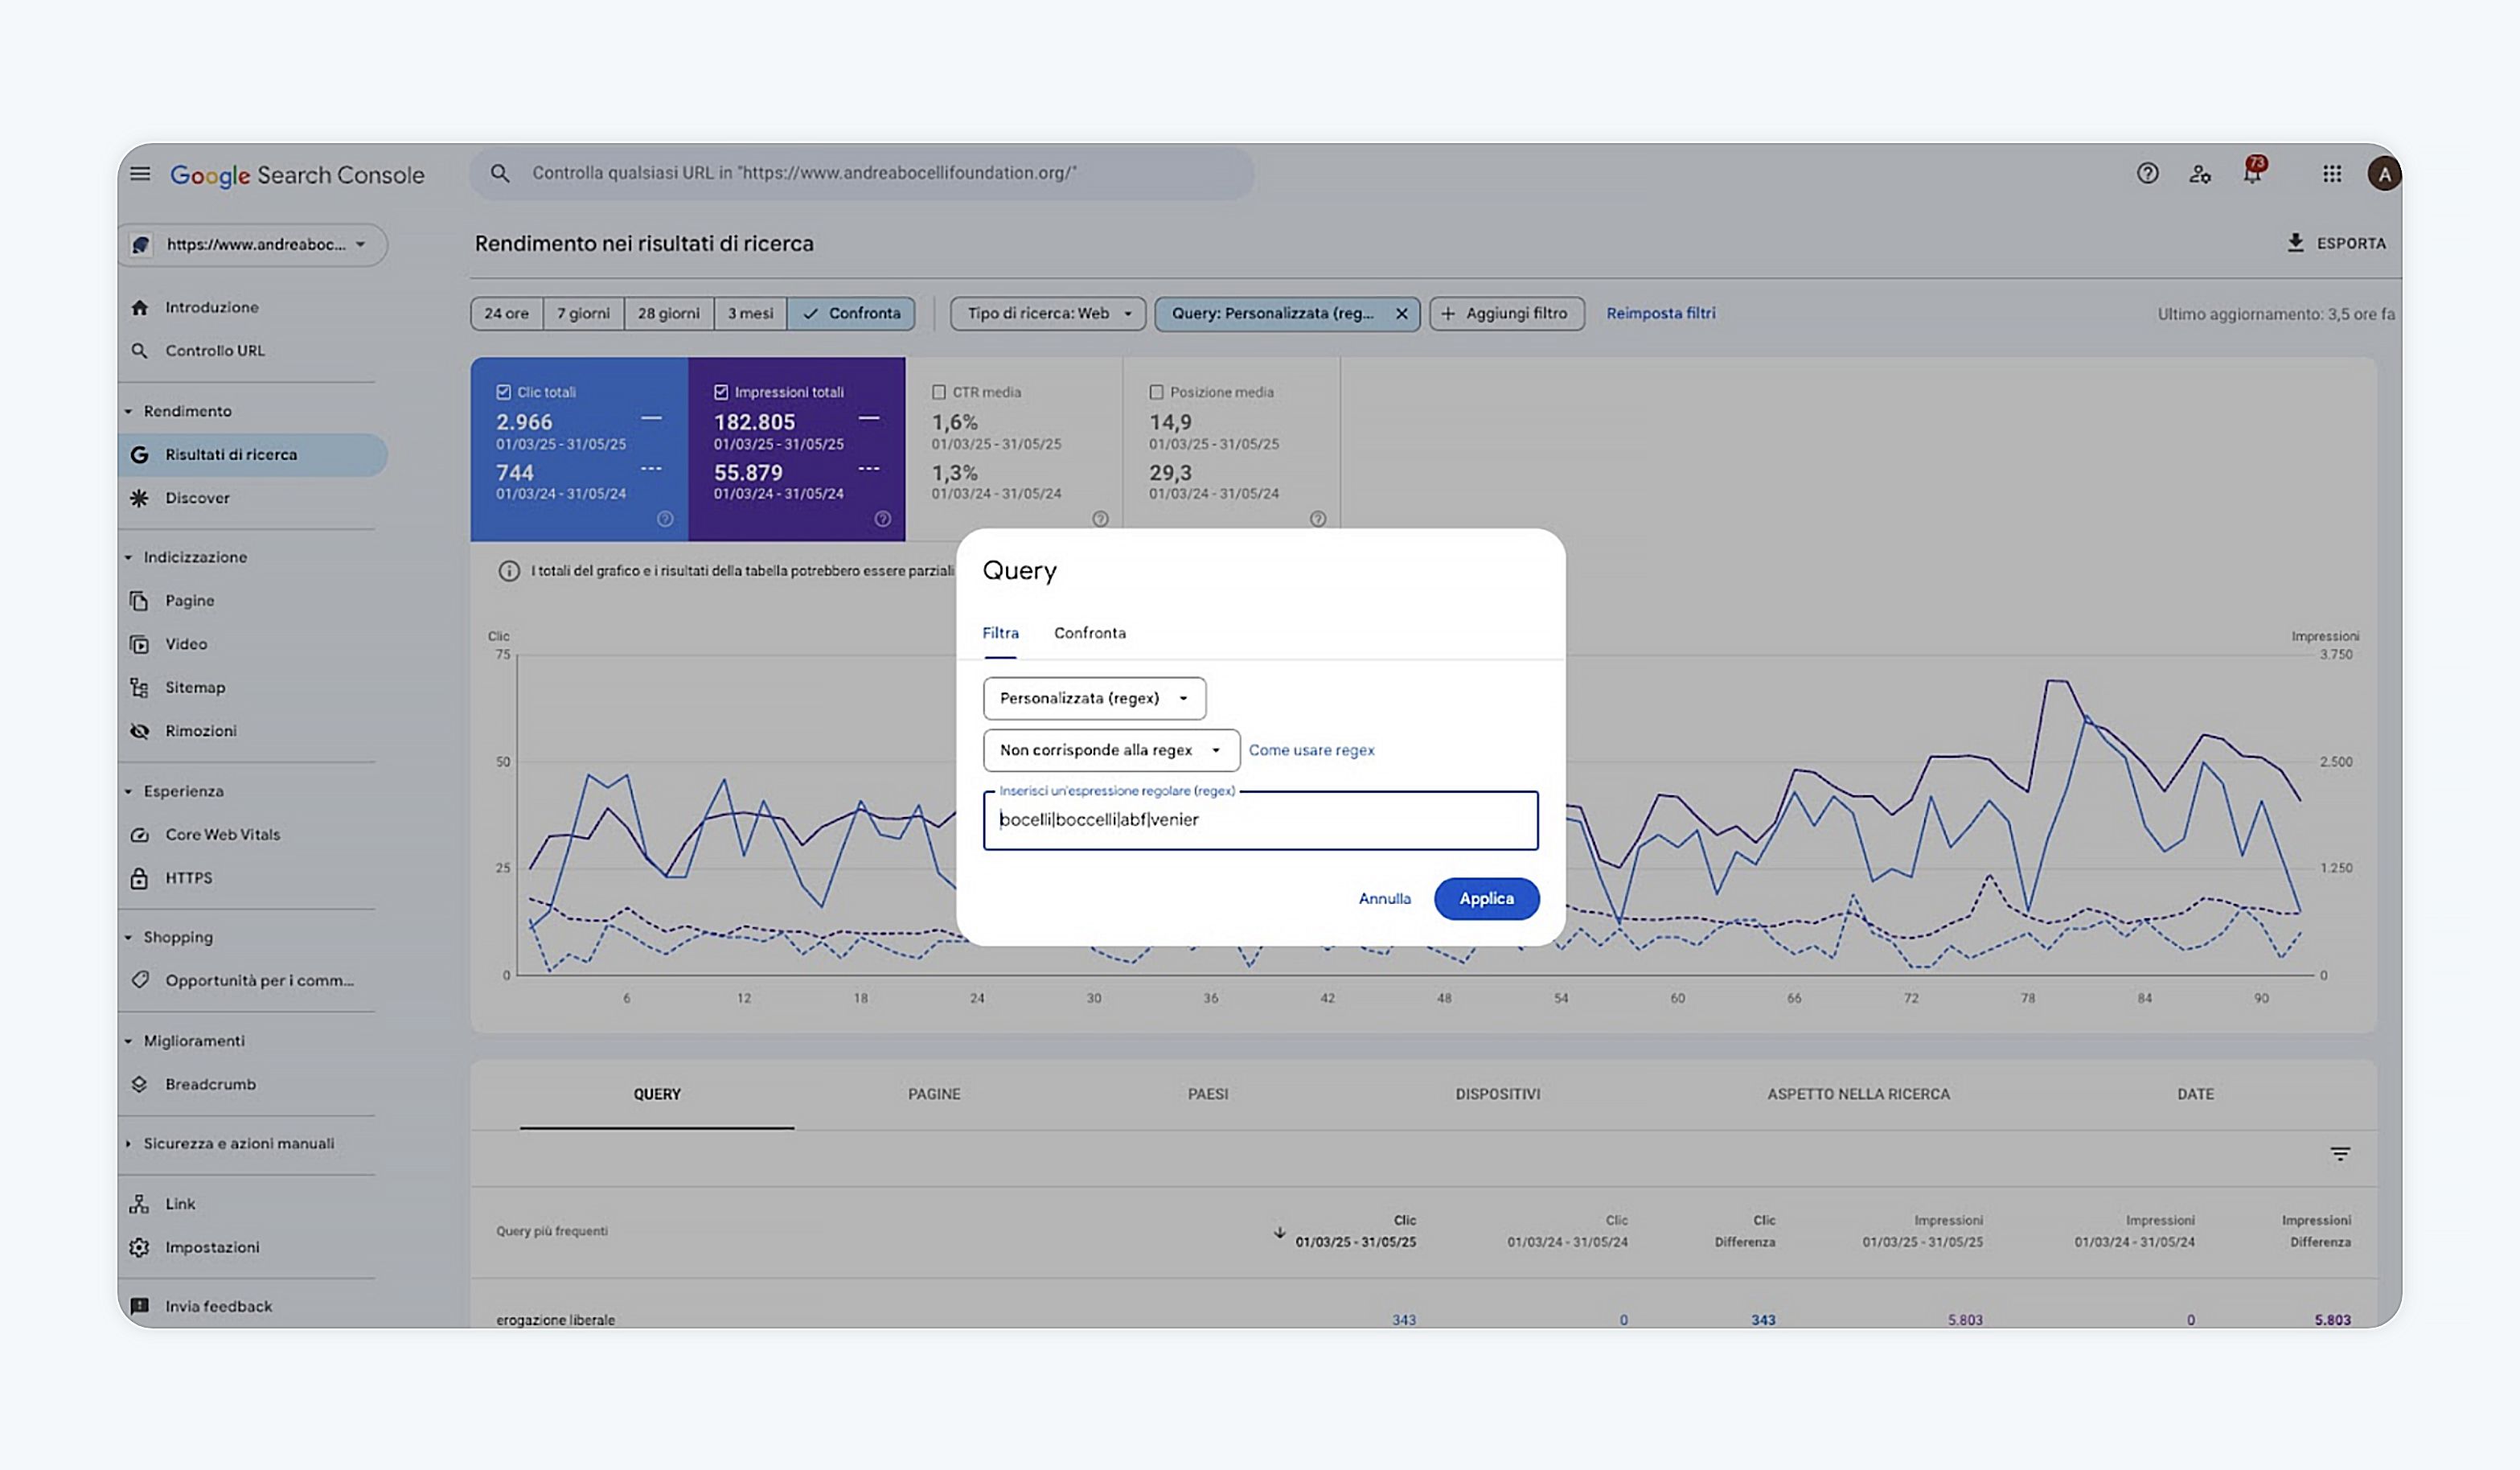Viewport: 2520px width, 1470px height.
Task: Switch to the Confronta tab in Query dialog
Action: coord(1089,633)
